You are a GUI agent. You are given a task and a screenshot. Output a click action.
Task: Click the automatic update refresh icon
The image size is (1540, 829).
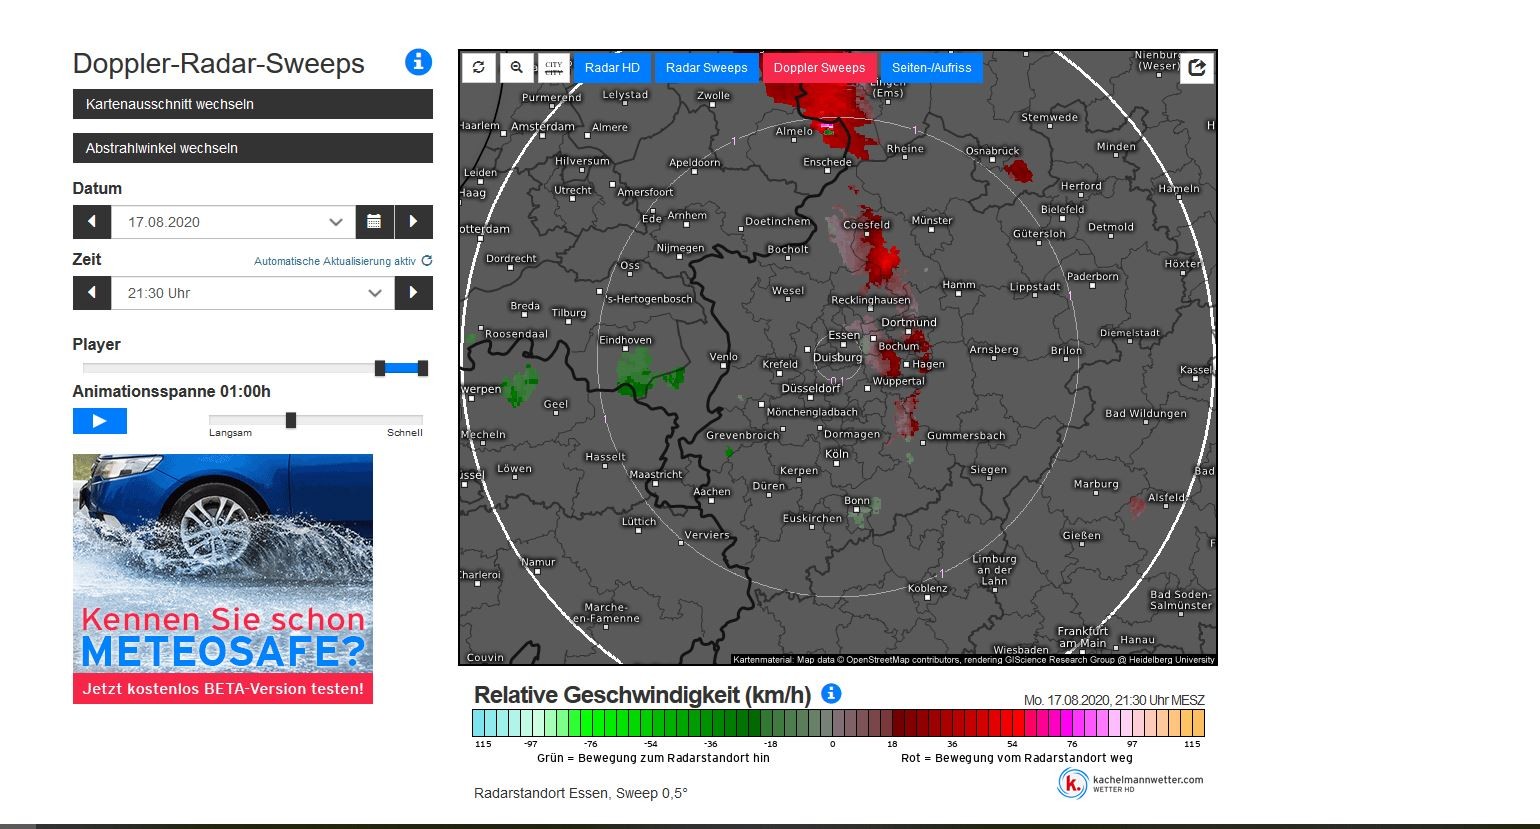427,261
